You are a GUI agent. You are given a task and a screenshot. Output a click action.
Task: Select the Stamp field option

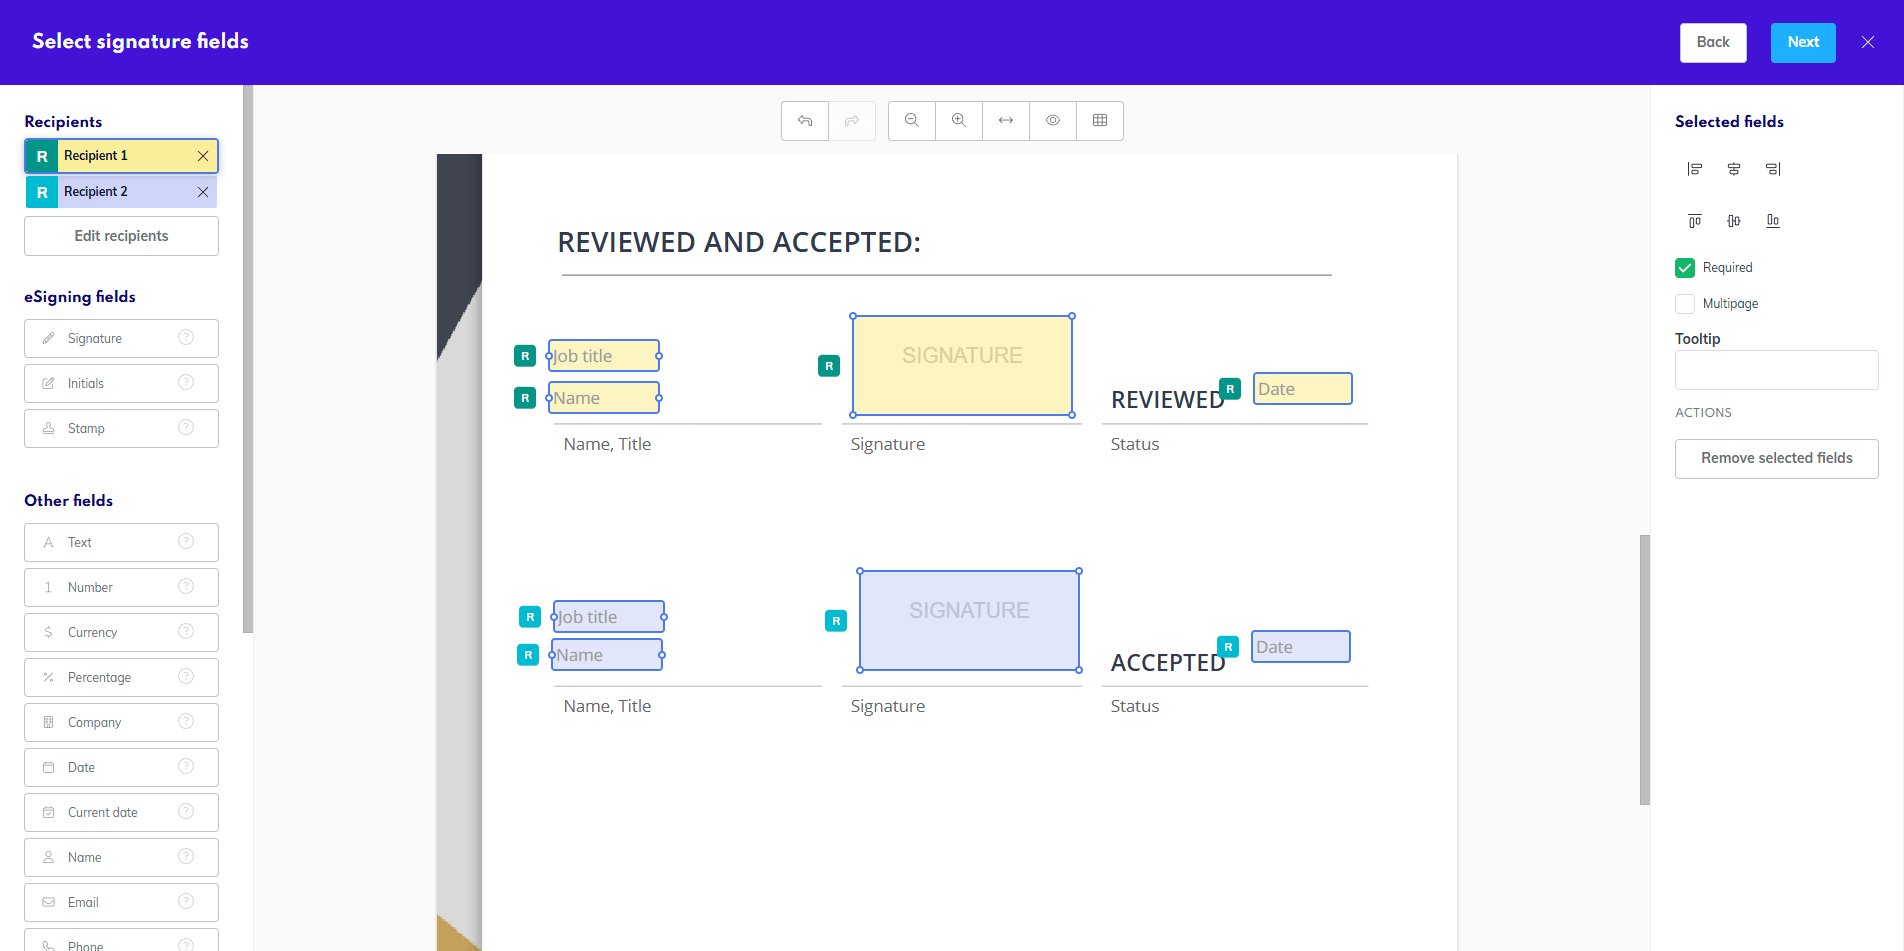120,428
